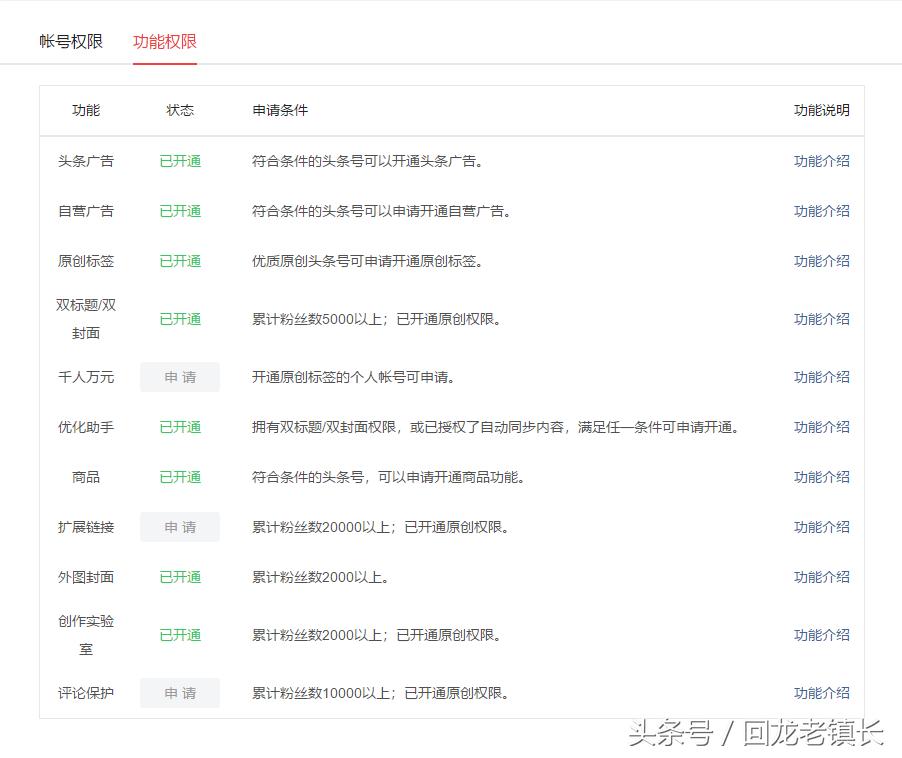View 功能介绍 for 外图封面
Image resolution: width=902 pixels, height=758 pixels.
pyautogui.click(x=821, y=577)
